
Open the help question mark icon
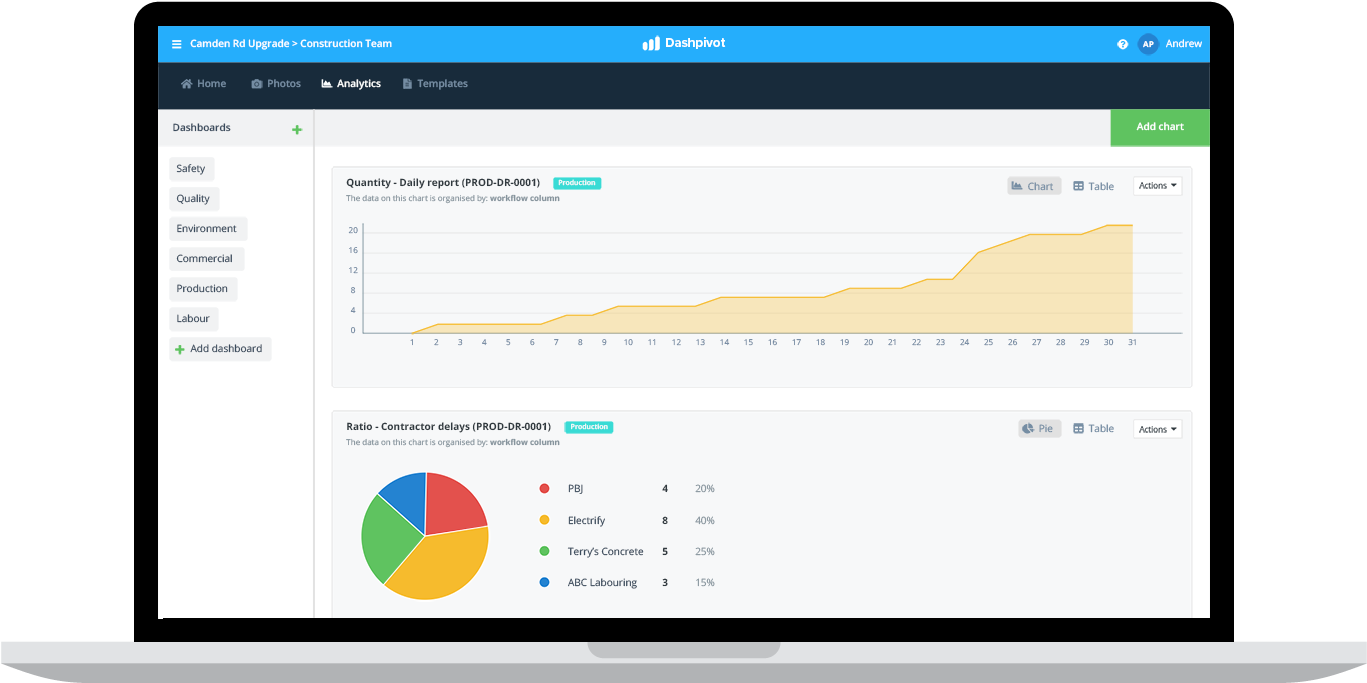coord(1122,44)
